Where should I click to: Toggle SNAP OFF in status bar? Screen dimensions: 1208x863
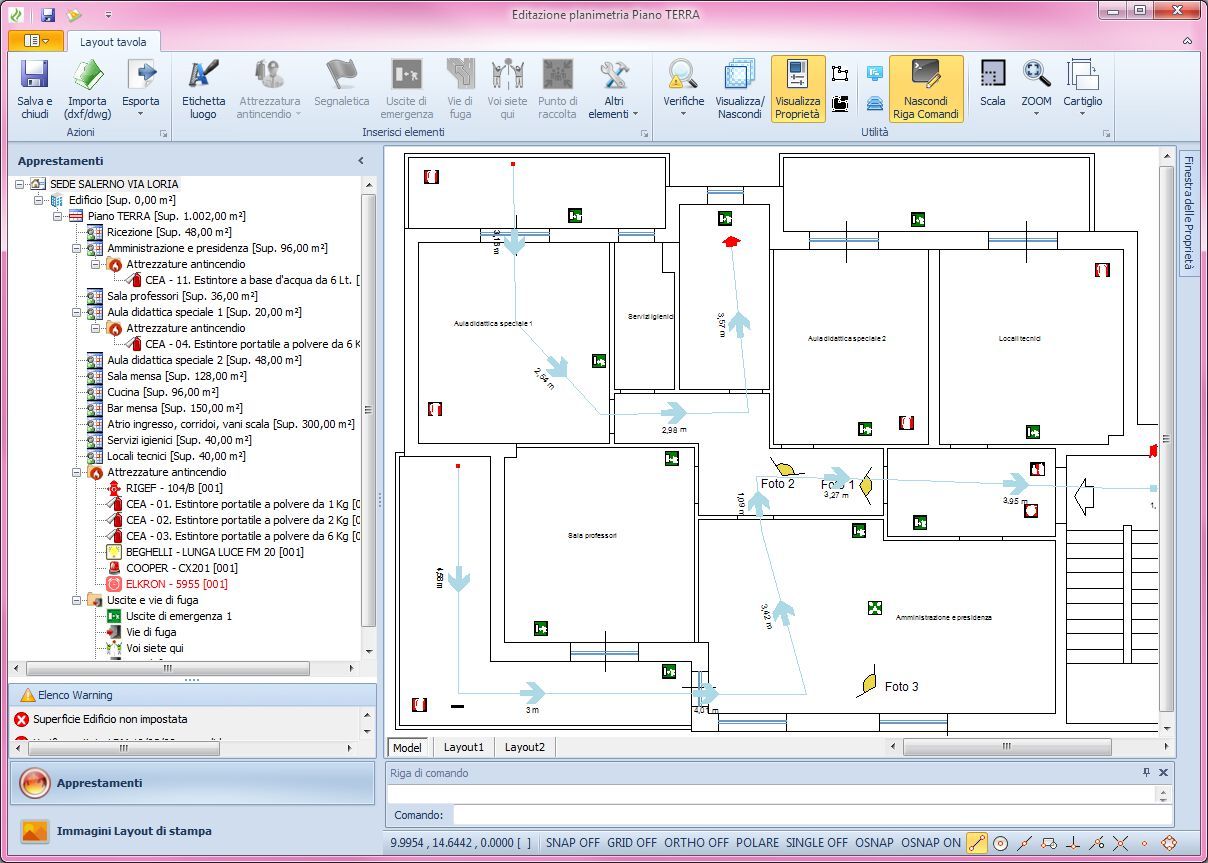point(572,843)
